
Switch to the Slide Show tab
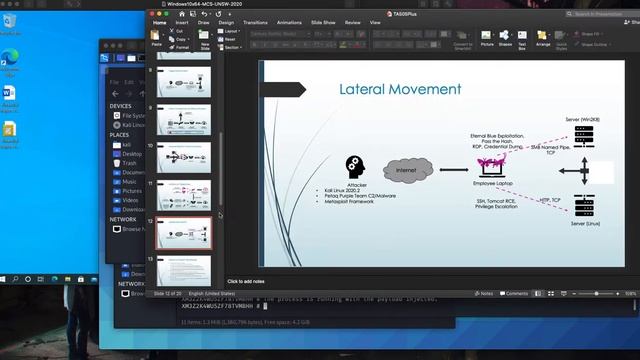[x=323, y=22]
